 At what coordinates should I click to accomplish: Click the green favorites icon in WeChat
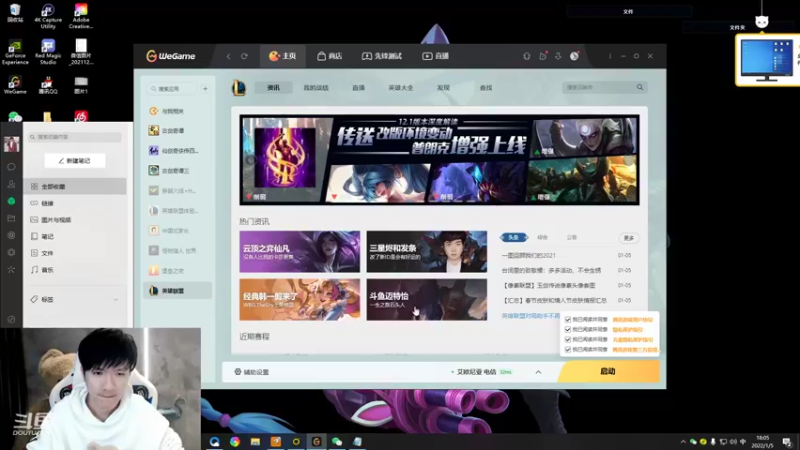point(11,201)
